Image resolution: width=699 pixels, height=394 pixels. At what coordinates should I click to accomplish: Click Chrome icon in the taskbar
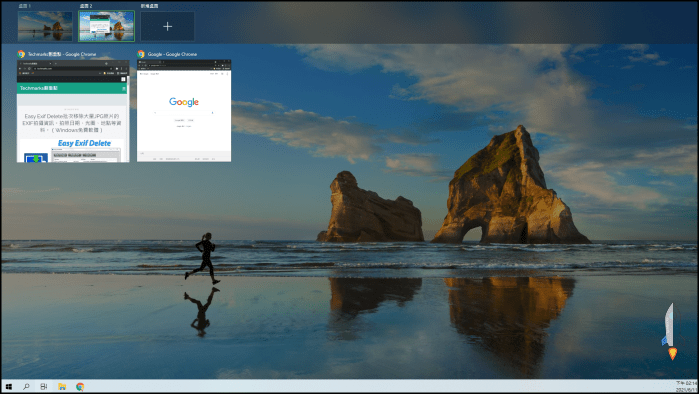point(80,386)
